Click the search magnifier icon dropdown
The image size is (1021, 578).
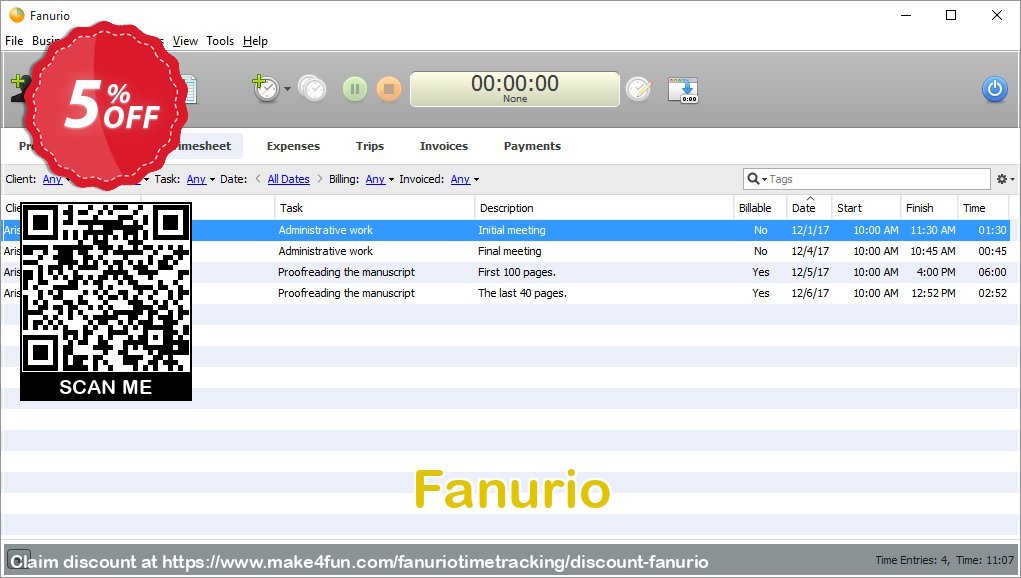[757, 178]
